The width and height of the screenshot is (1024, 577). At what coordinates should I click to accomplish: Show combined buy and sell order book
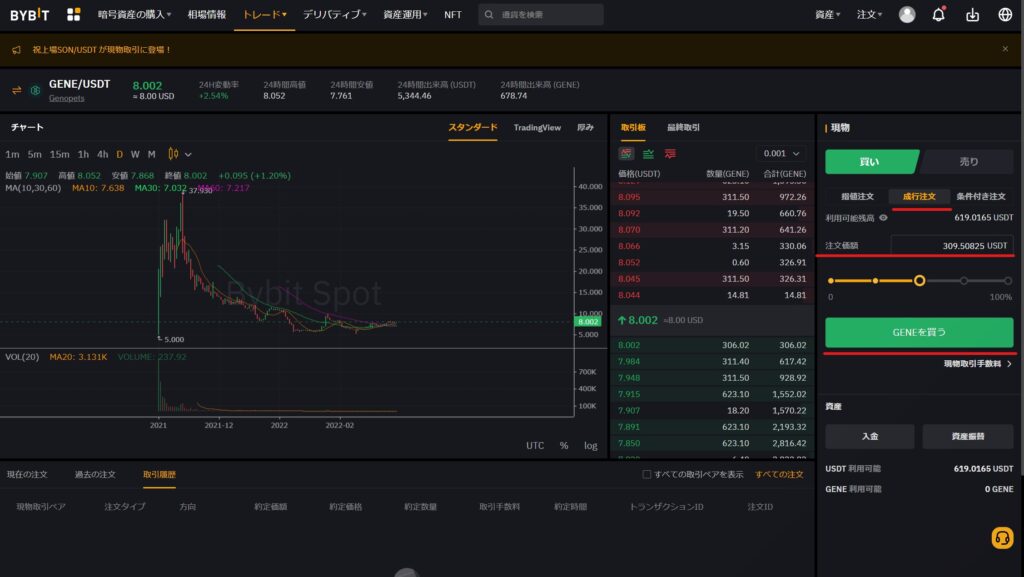626,154
